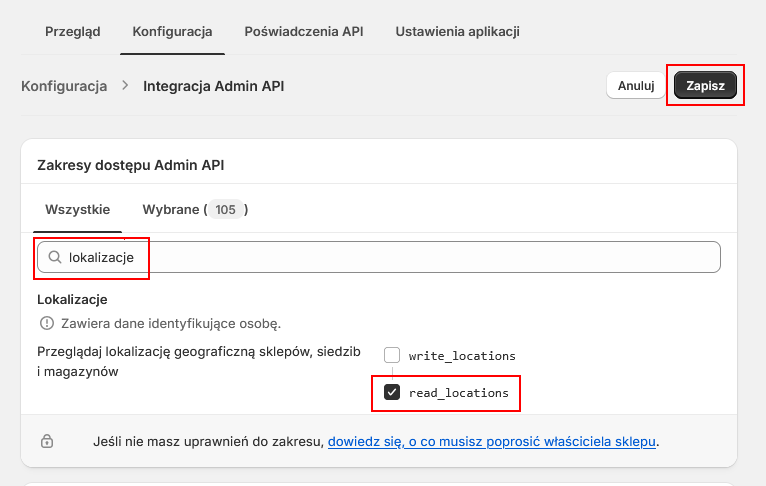766x486 pixels.
Task: Open the Przegląd tab
Action: point(73,32)
